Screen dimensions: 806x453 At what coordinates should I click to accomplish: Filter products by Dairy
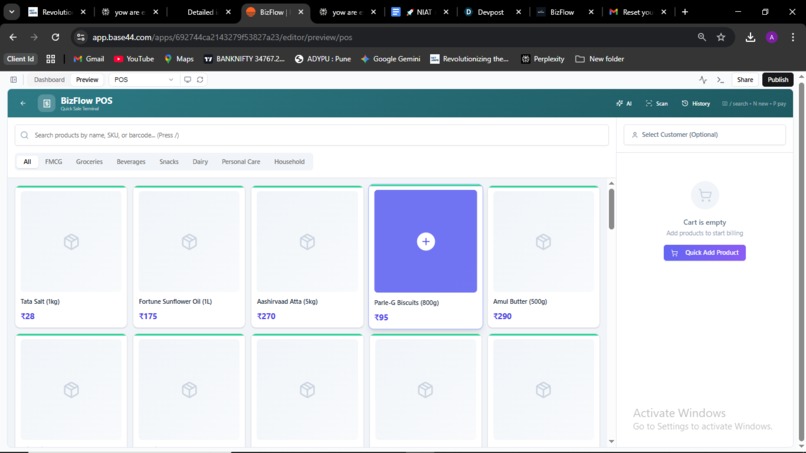(200, 161)
